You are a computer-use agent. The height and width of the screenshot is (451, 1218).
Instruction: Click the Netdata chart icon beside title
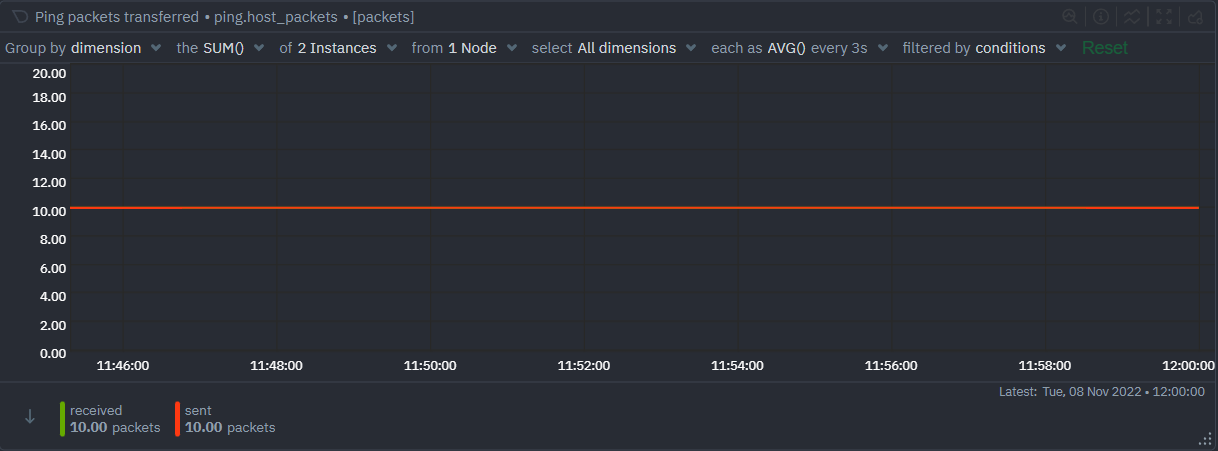(19, 17)
